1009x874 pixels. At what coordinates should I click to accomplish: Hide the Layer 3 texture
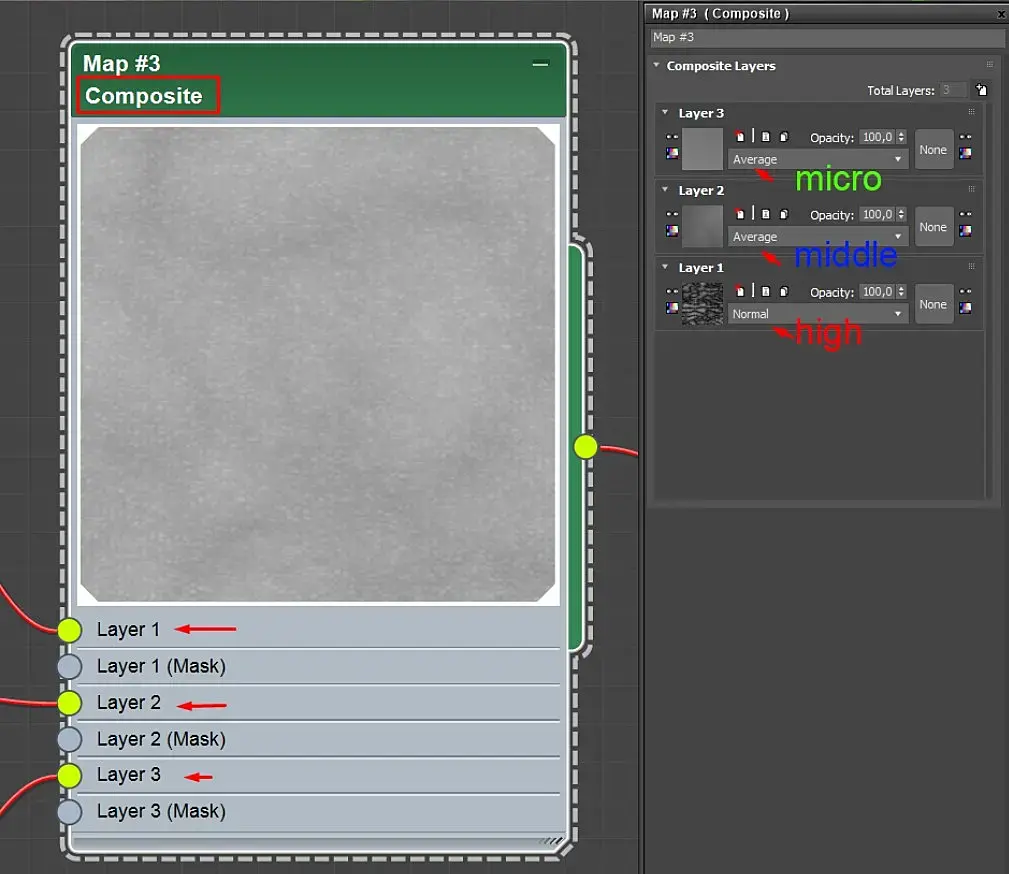pyautogui.click(x=672, y=136)
